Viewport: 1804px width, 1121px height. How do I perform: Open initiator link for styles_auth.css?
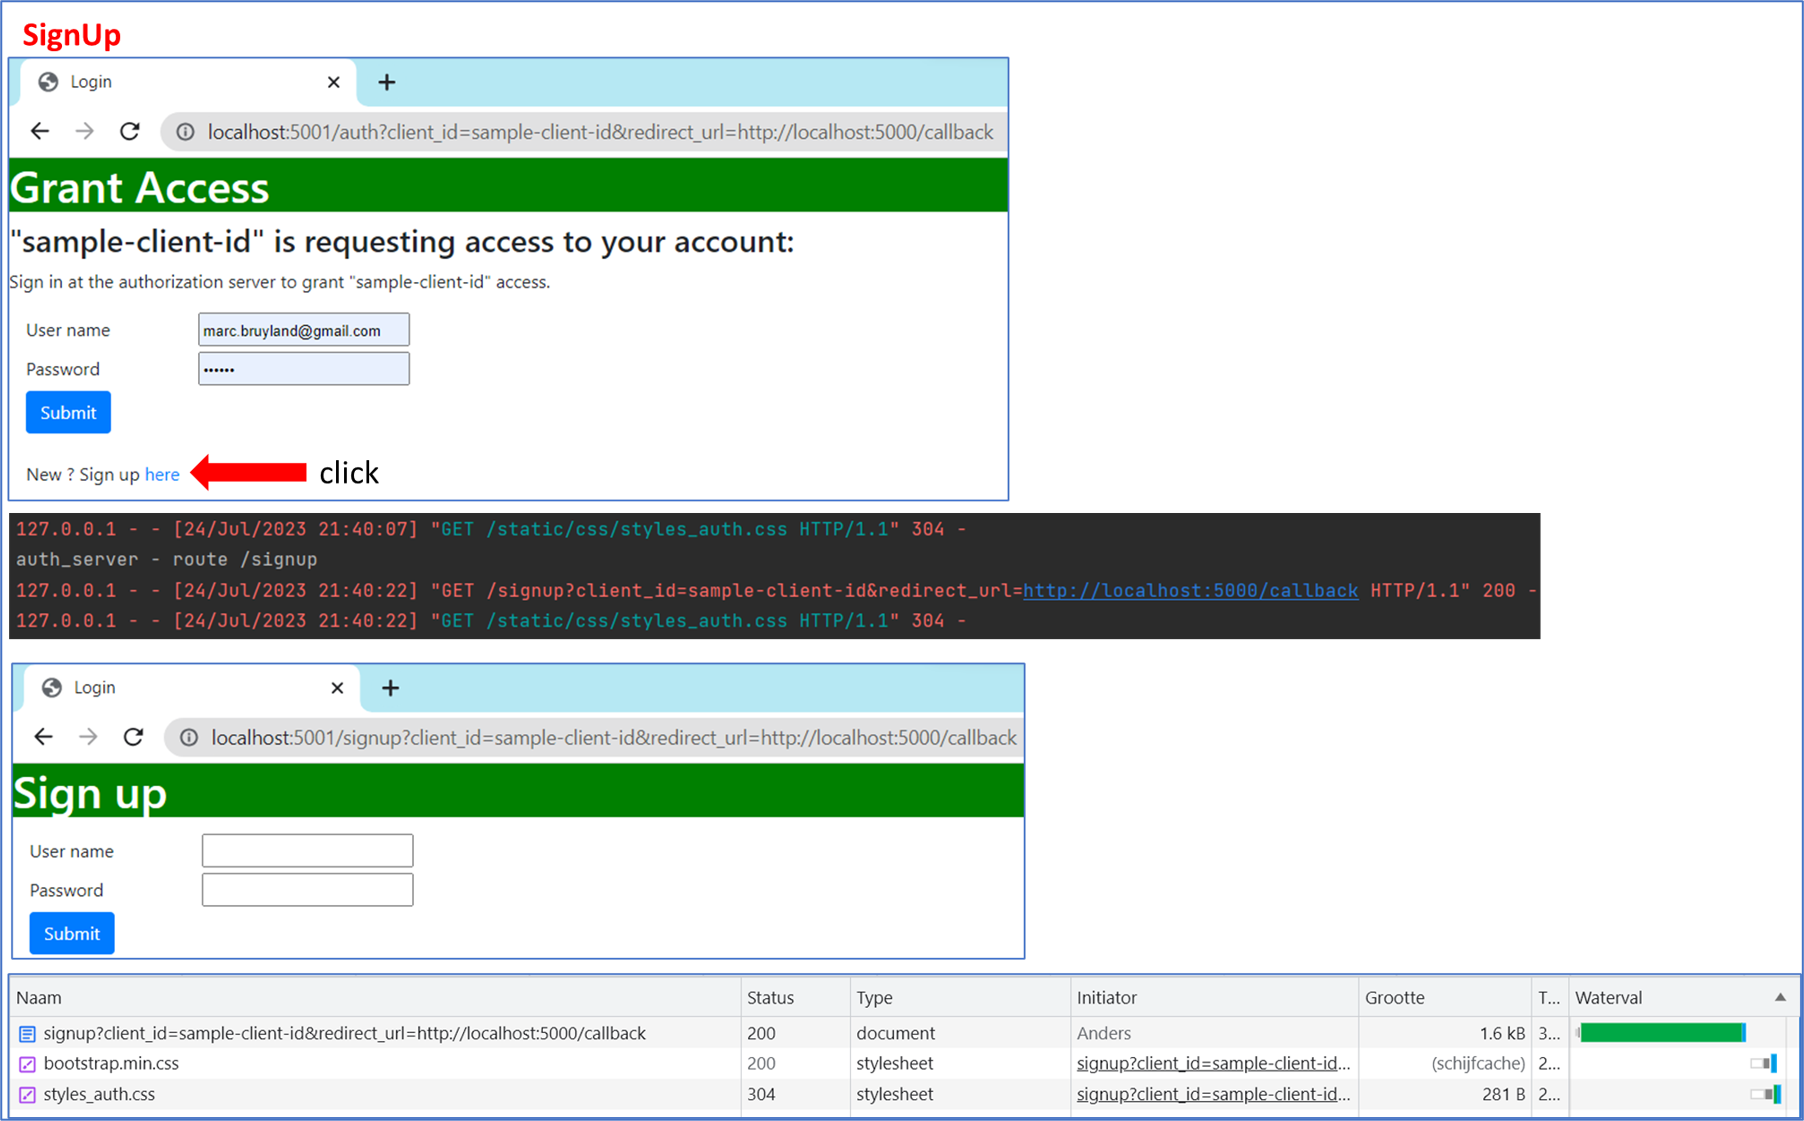click(x=1213, y=1095)
